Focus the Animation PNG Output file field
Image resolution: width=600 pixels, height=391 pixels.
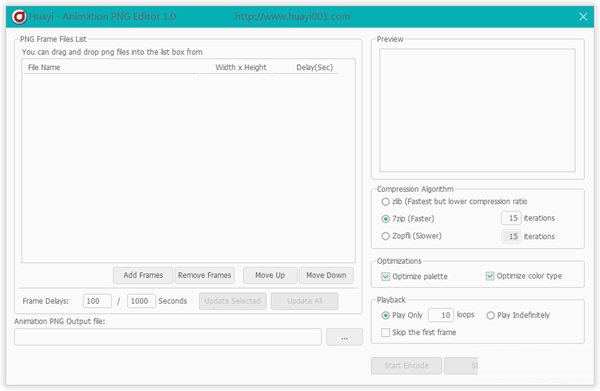pyautogui.click(x=168, y=337)
